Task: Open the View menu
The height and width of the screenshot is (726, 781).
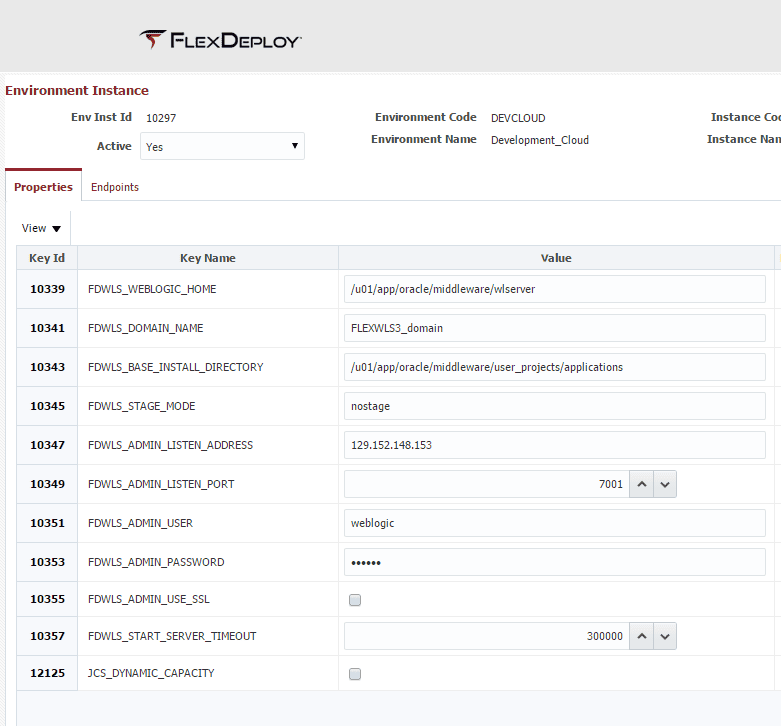Action: click(41, 228)
